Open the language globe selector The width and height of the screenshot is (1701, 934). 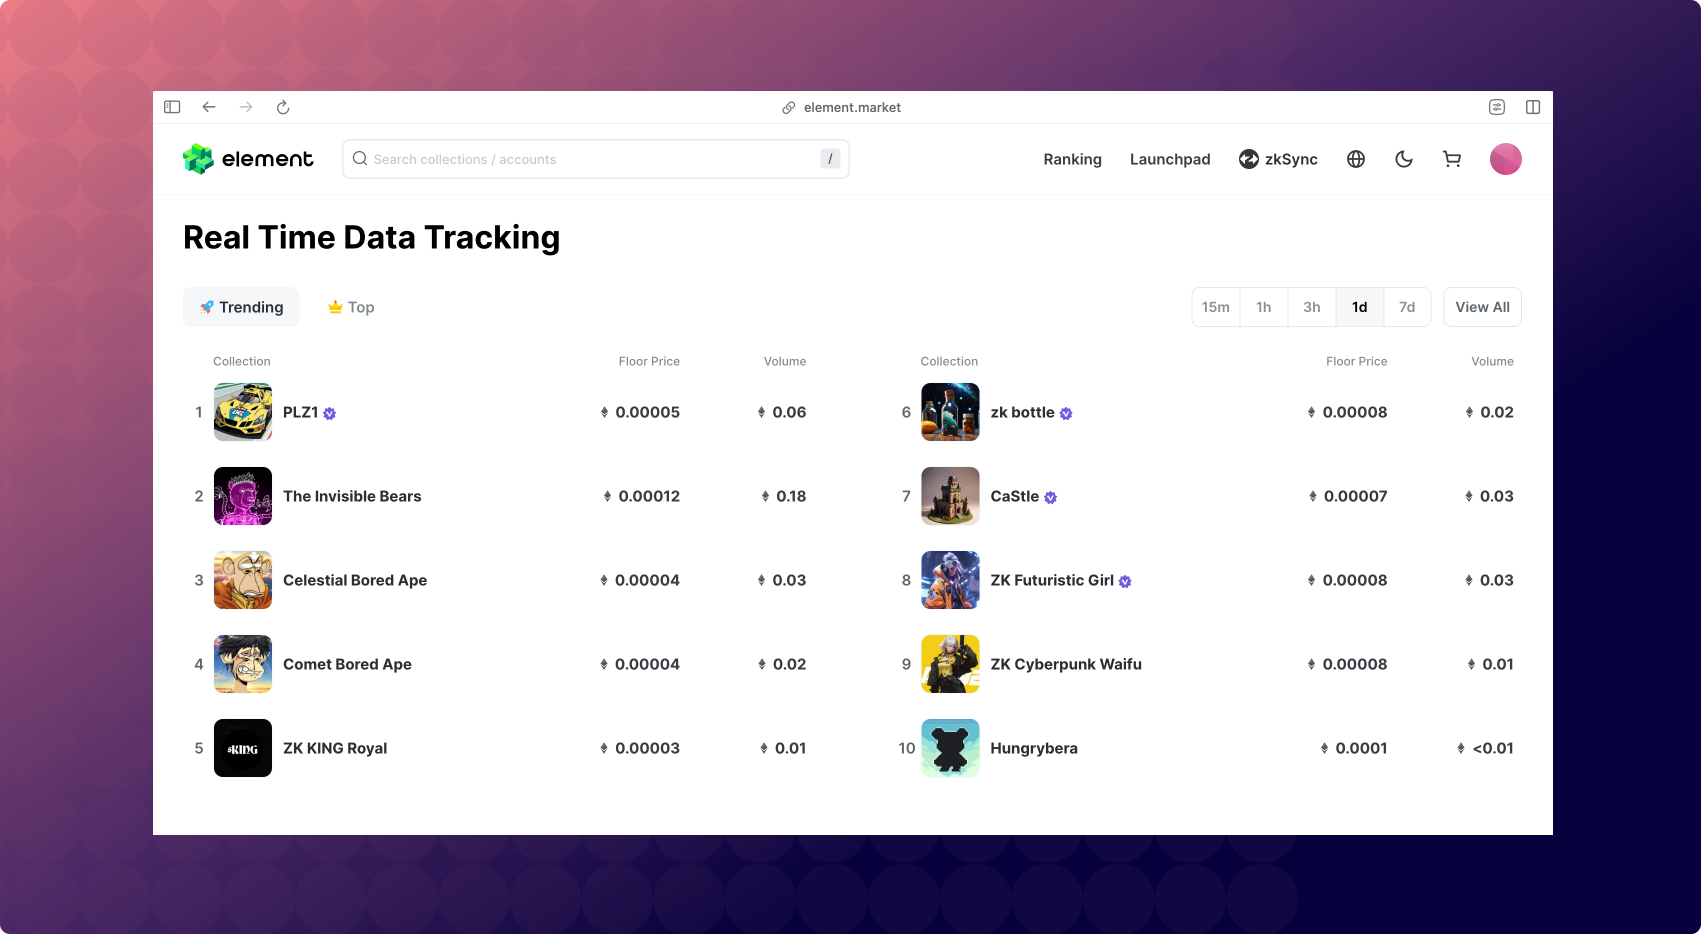coord(1356,159)
